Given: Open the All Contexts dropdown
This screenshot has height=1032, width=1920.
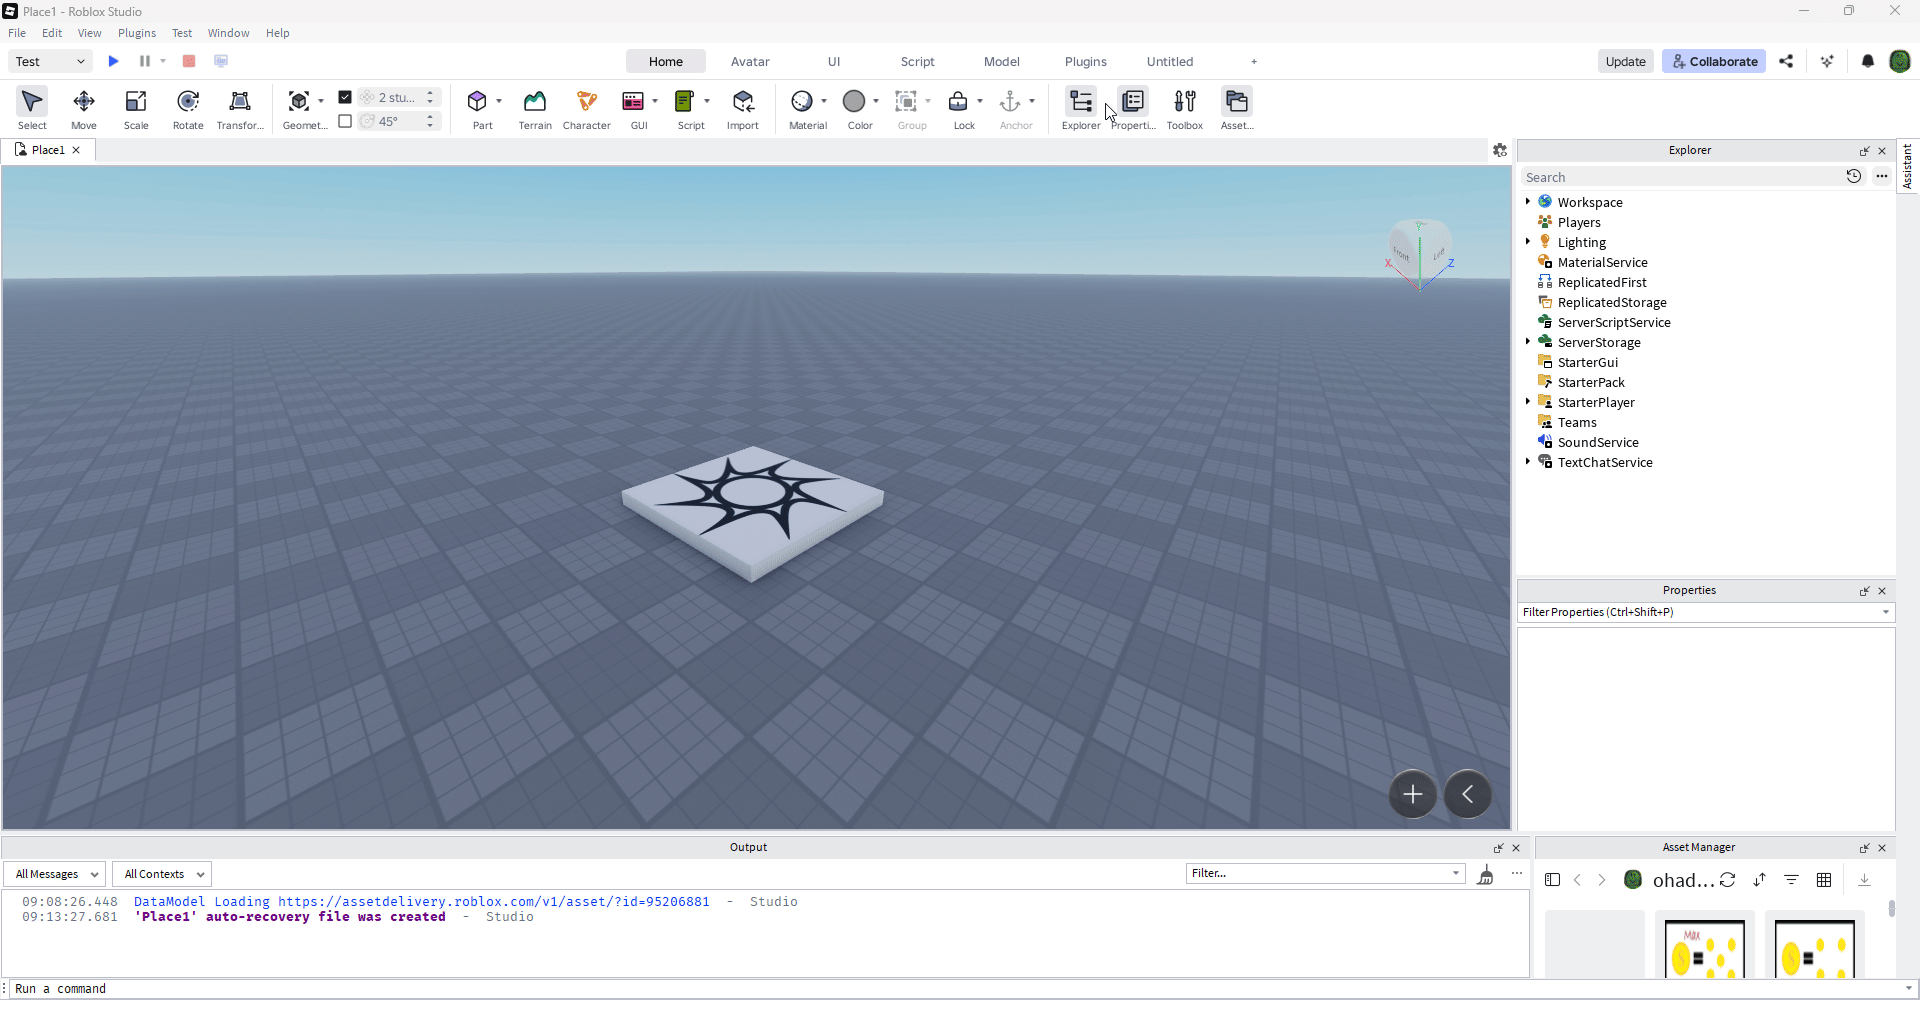Looking at the screenshot, I should tap(161, 874).
